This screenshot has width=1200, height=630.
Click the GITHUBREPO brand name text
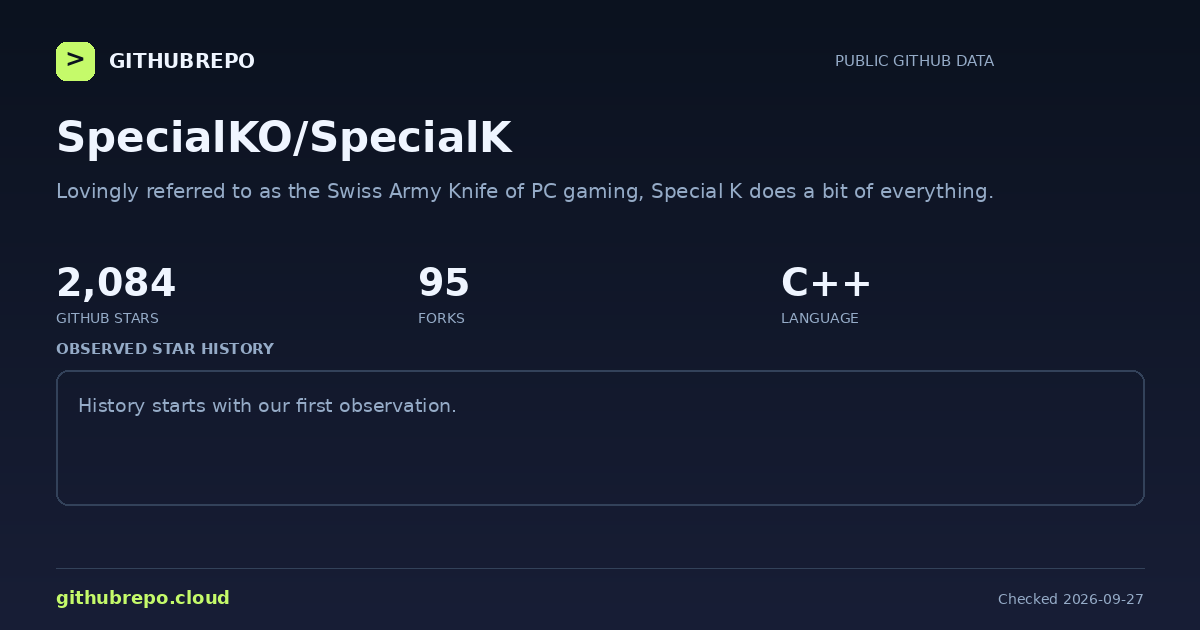(x=181, y=61)
